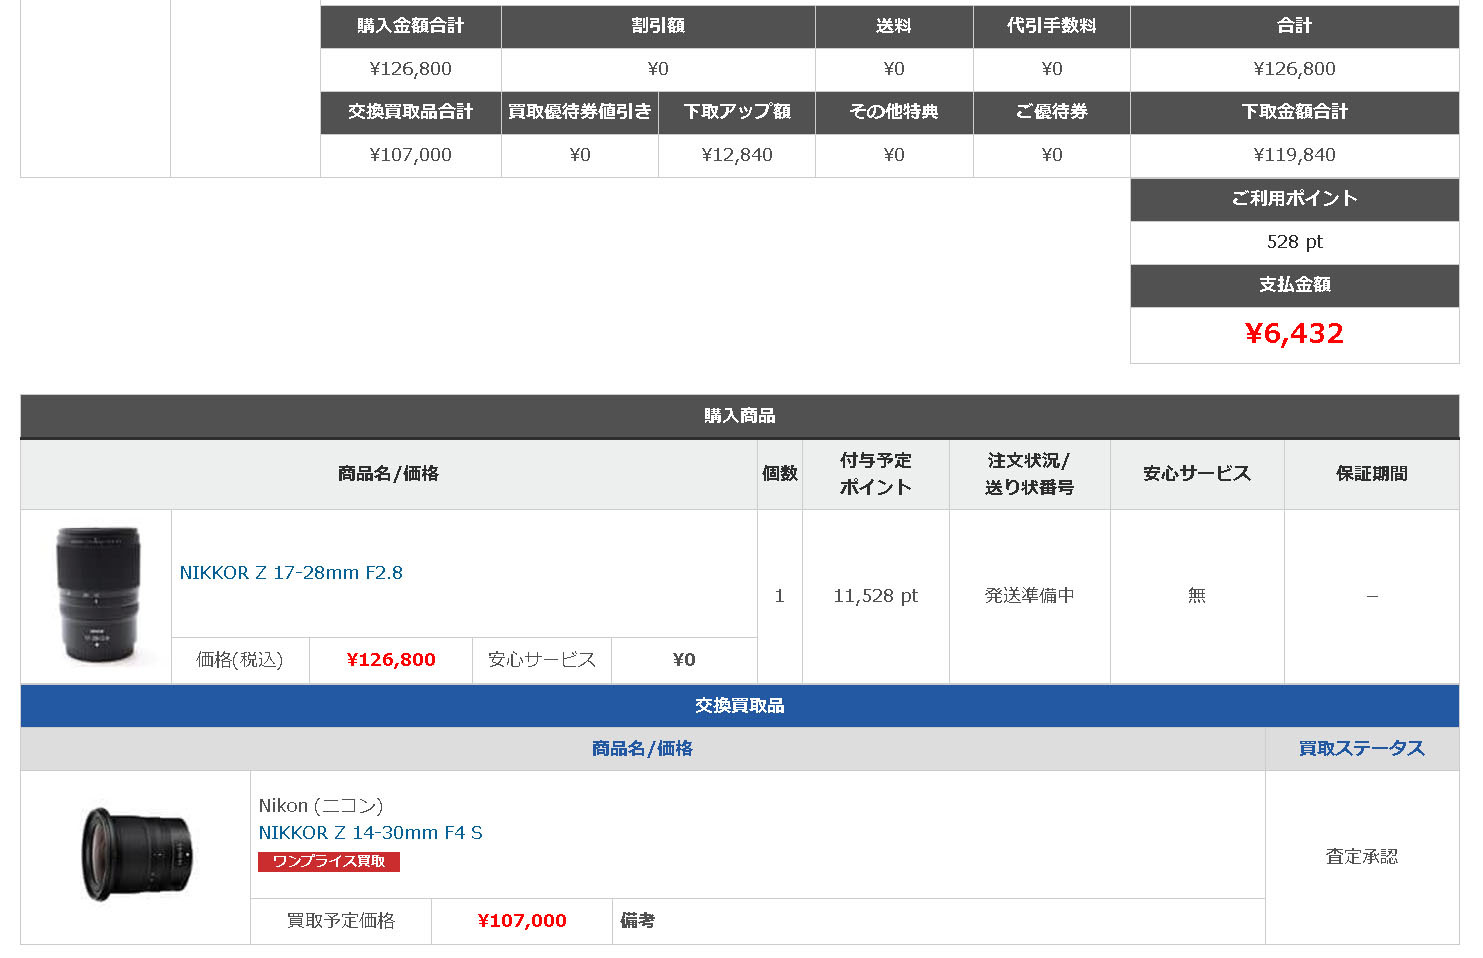Viewport: 1483px width, 958px height.
Task: Click the ¥12,840 trade-in bonus value
Action: [737, 155]
